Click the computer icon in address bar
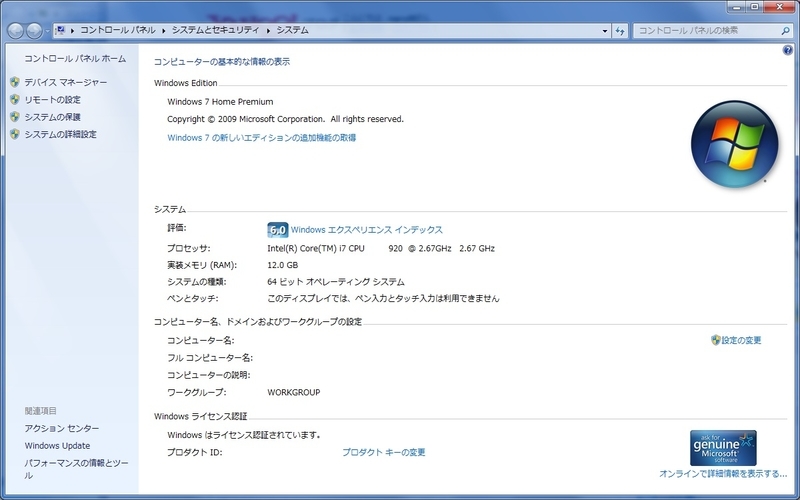Viewport: 800px width, 500px height. tap(60, 30)
